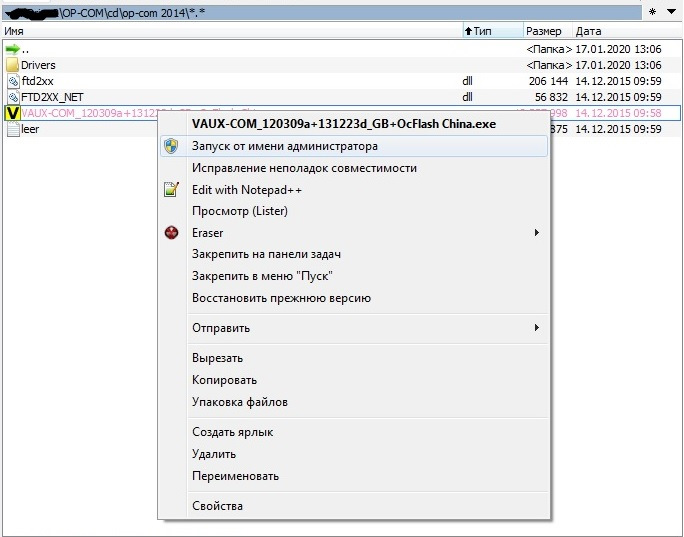Image resolution: width=684 pixels, height=537 pixels.
Task: Click the pink VAUX-COM_120309a file name
Action: coord(89,113)
